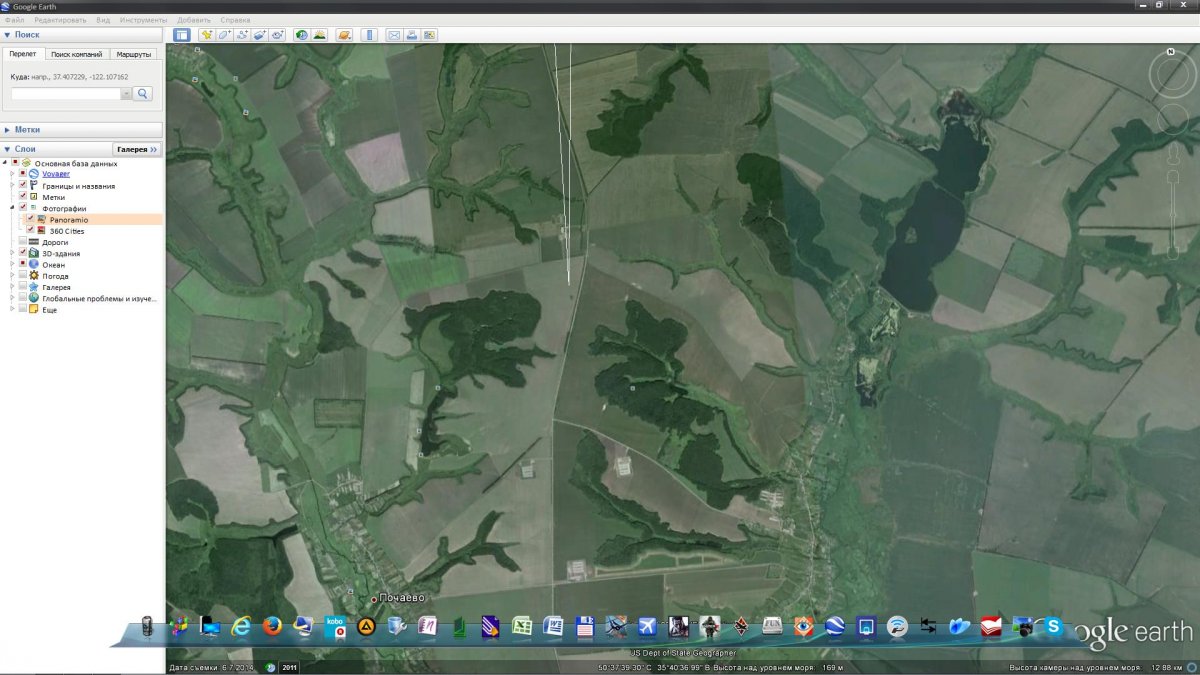1200x675 pixels.
Task: Toggle the sunlight toolbar icon
Action: pos(319,35)
